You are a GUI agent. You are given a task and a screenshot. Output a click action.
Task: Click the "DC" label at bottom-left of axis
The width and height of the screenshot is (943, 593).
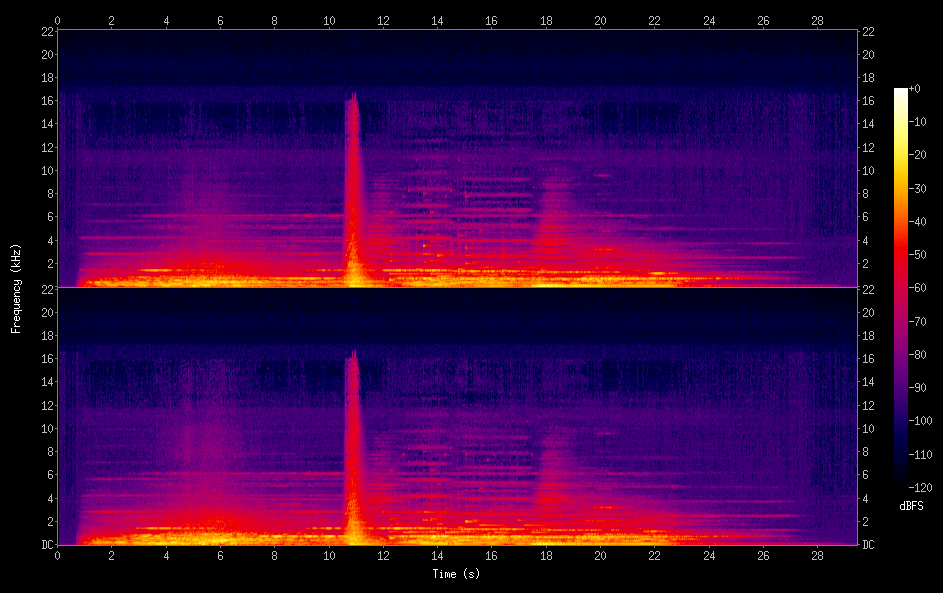46,545
